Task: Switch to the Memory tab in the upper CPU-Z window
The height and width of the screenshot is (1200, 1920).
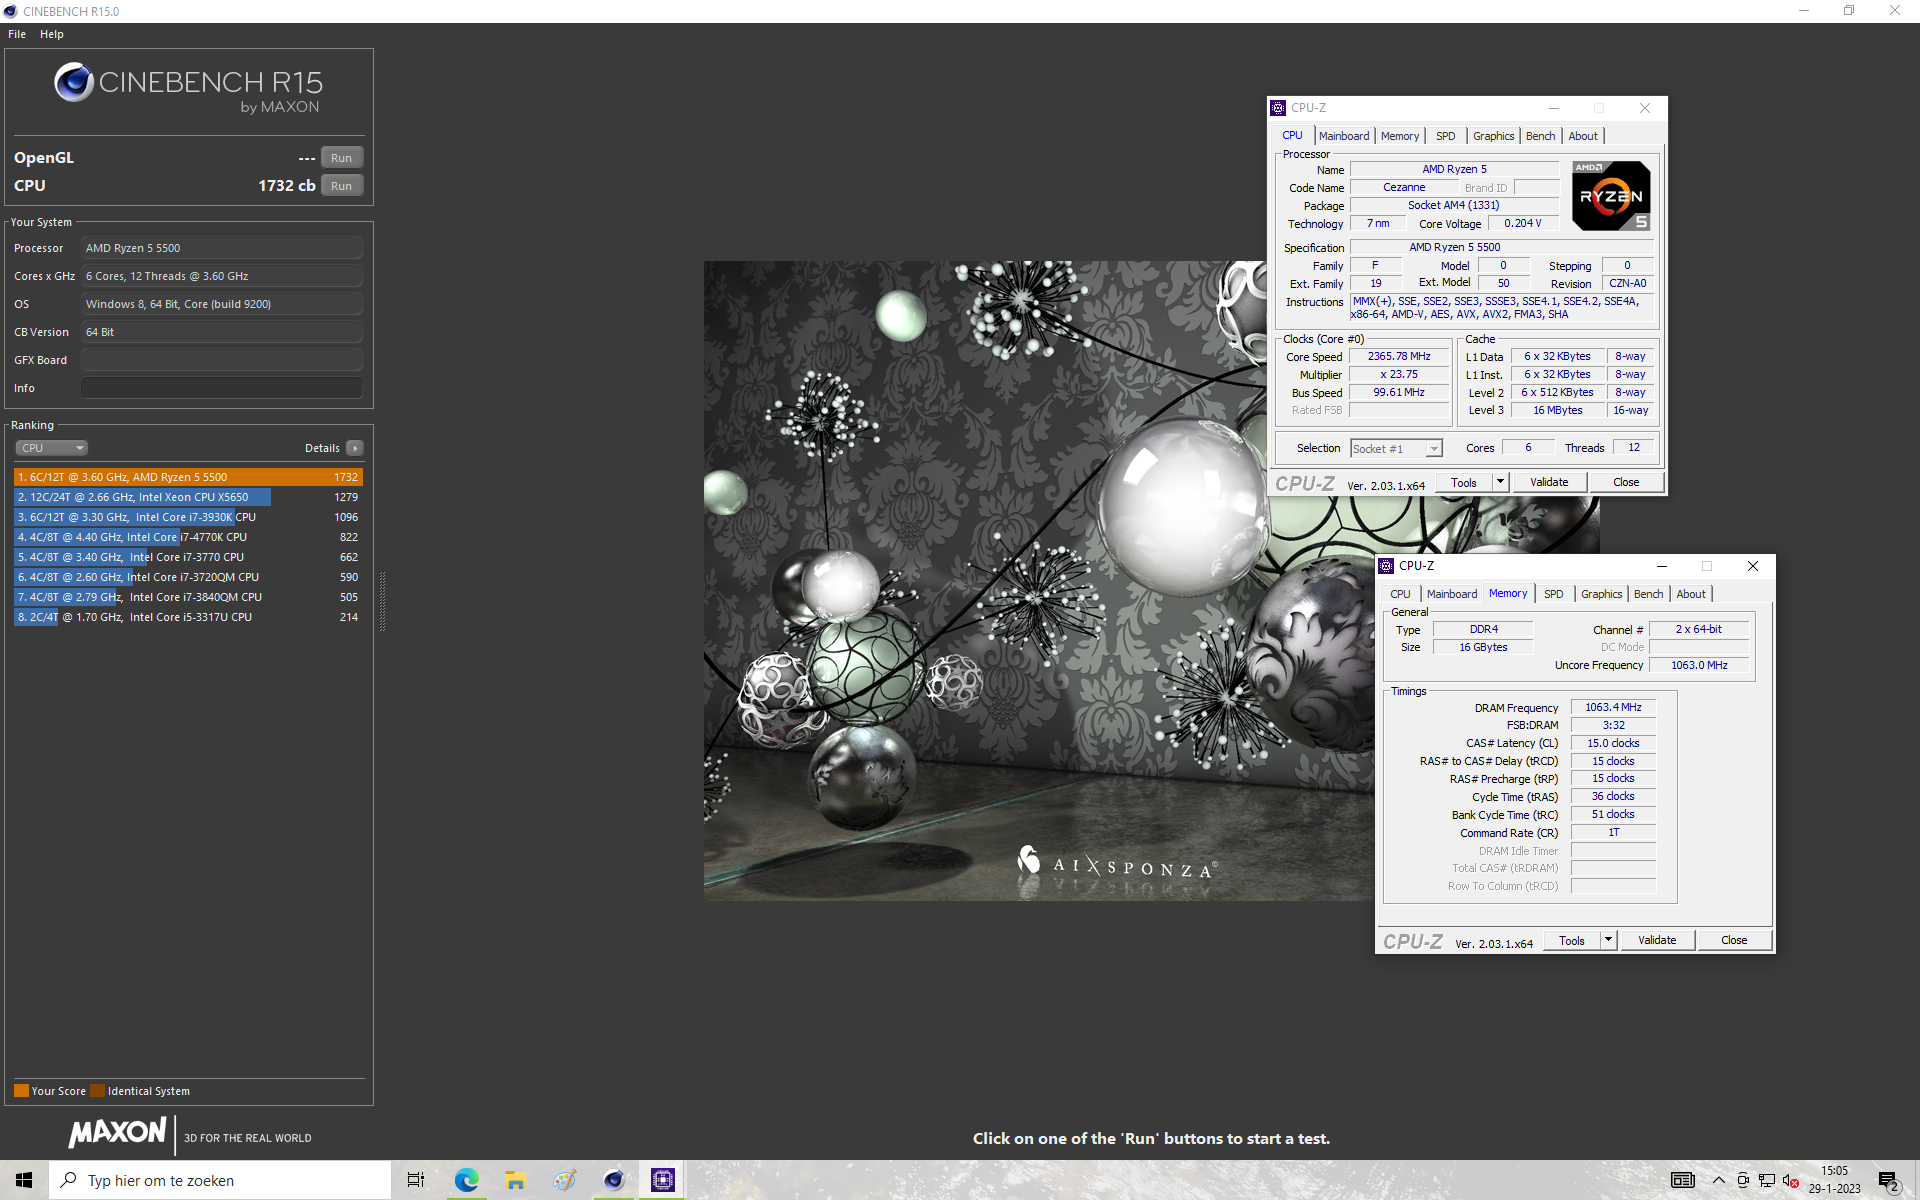Action: (x=1400, y=136)
